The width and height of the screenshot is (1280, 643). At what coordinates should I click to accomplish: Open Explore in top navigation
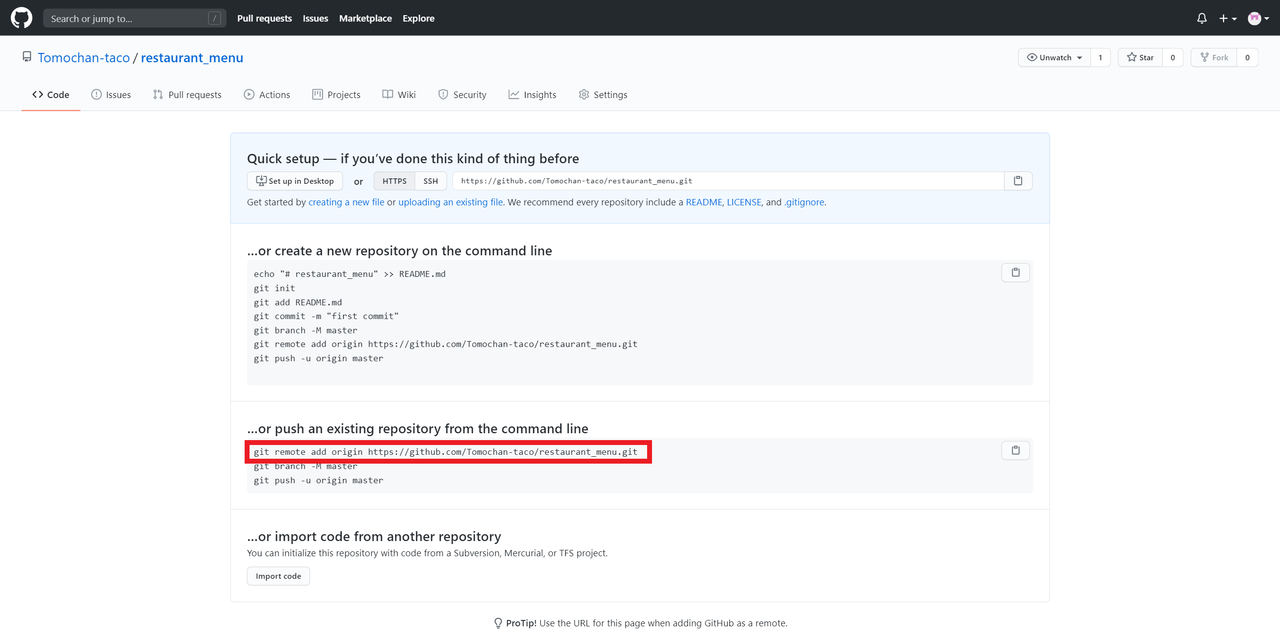[418, 18]
